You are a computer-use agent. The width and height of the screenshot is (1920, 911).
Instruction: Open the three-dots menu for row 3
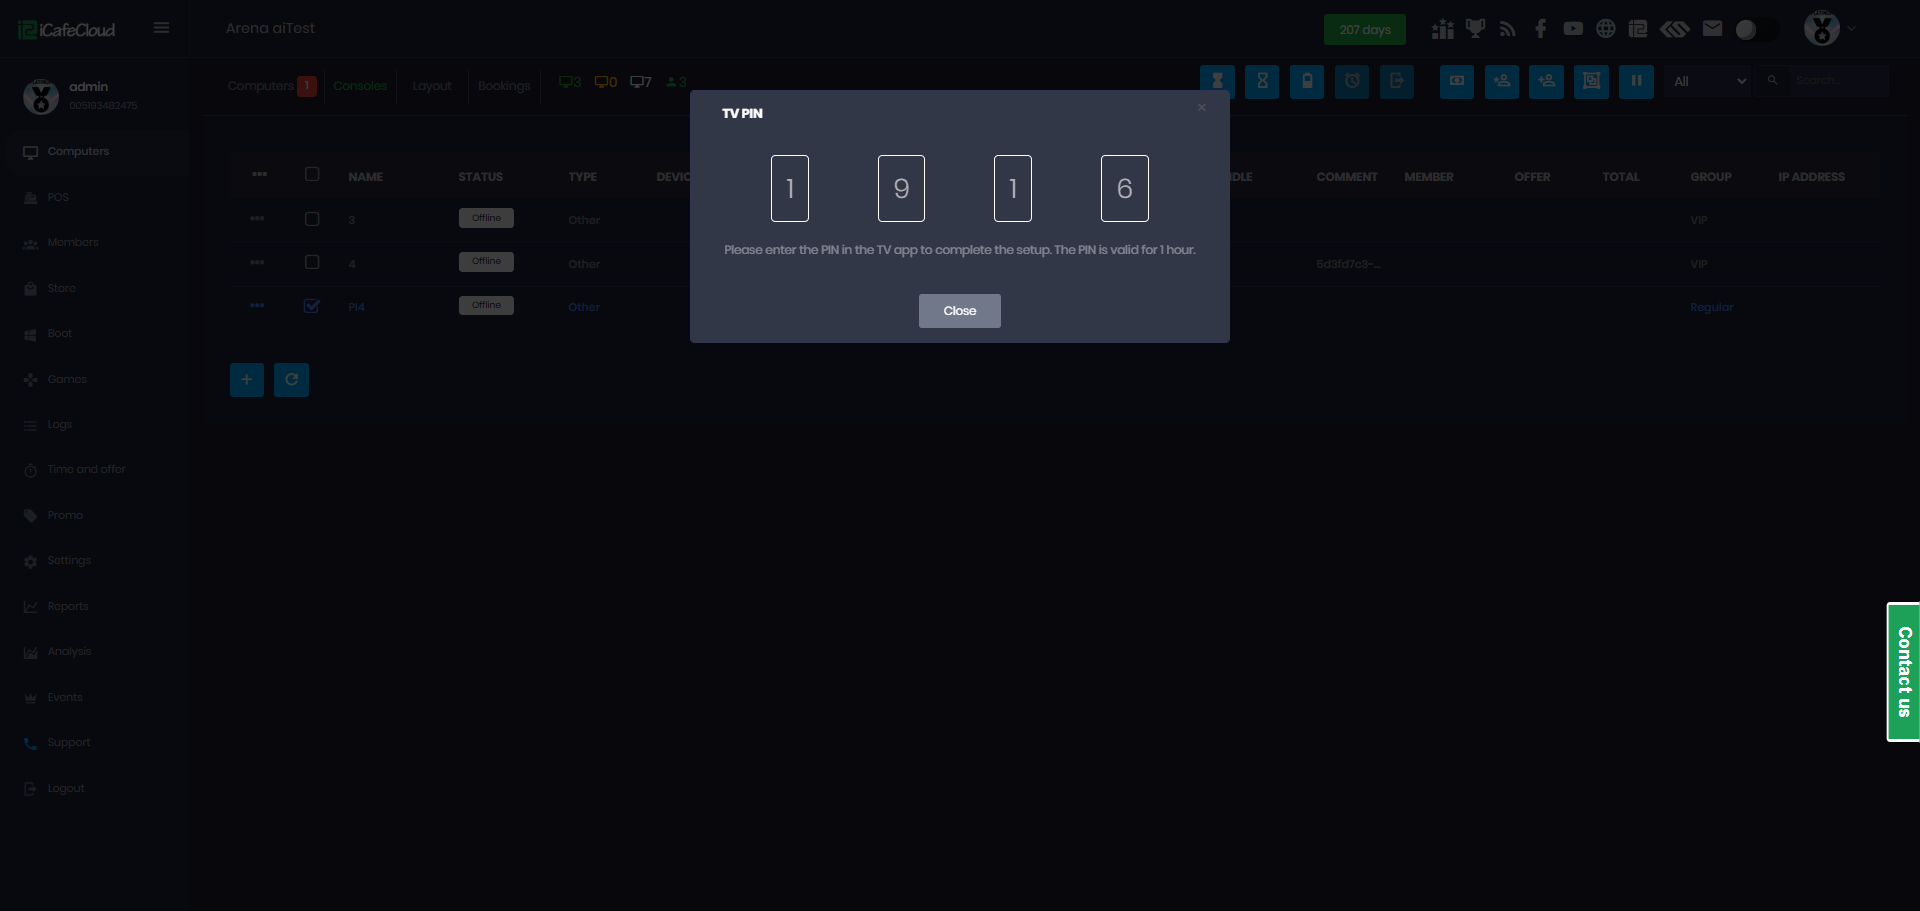point(258,218)
